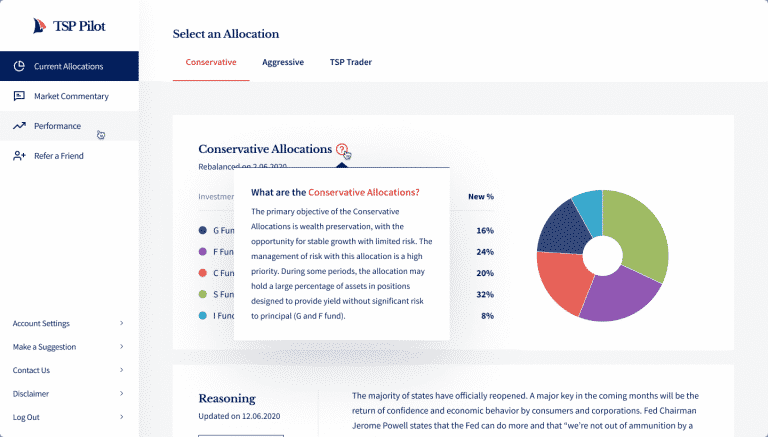
Task: Click the C Fund red legend dot
Action: [x=203, y=273]
